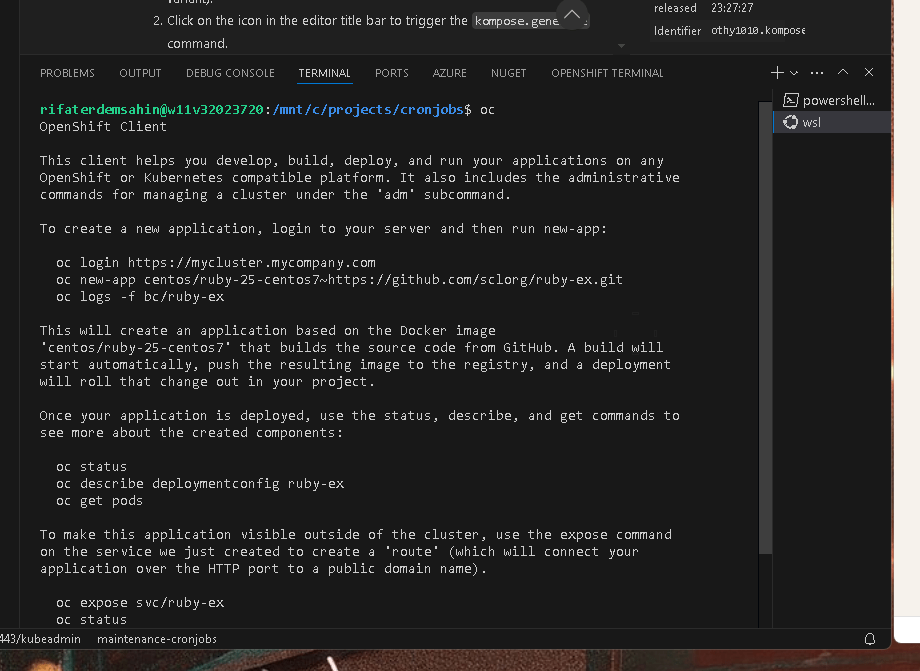Screen dimensions: 920x671
Task: Click the 'oc get pods' line
Action: (99, 501)
